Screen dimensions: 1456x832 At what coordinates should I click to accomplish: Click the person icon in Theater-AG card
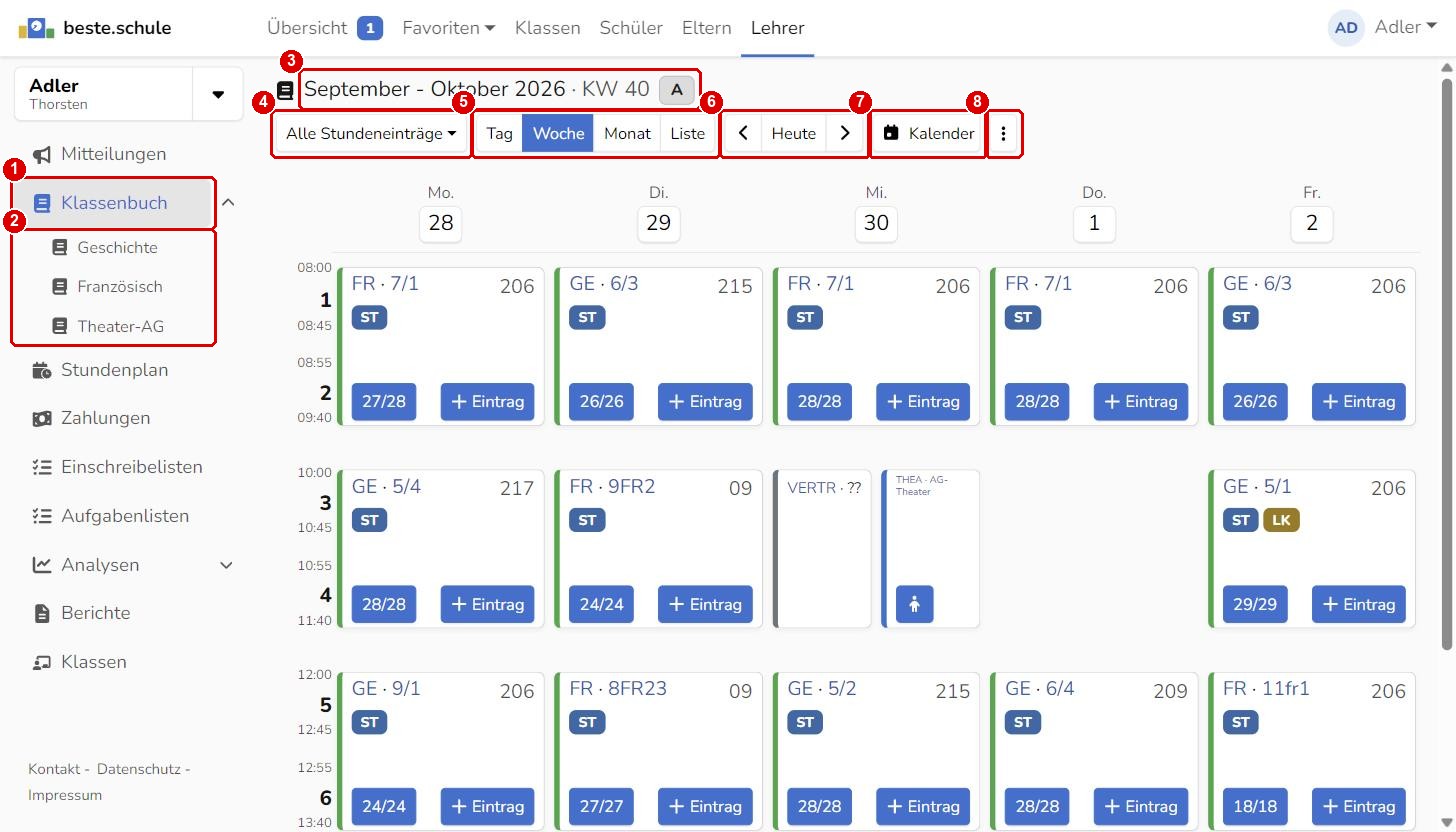point(914,604)
